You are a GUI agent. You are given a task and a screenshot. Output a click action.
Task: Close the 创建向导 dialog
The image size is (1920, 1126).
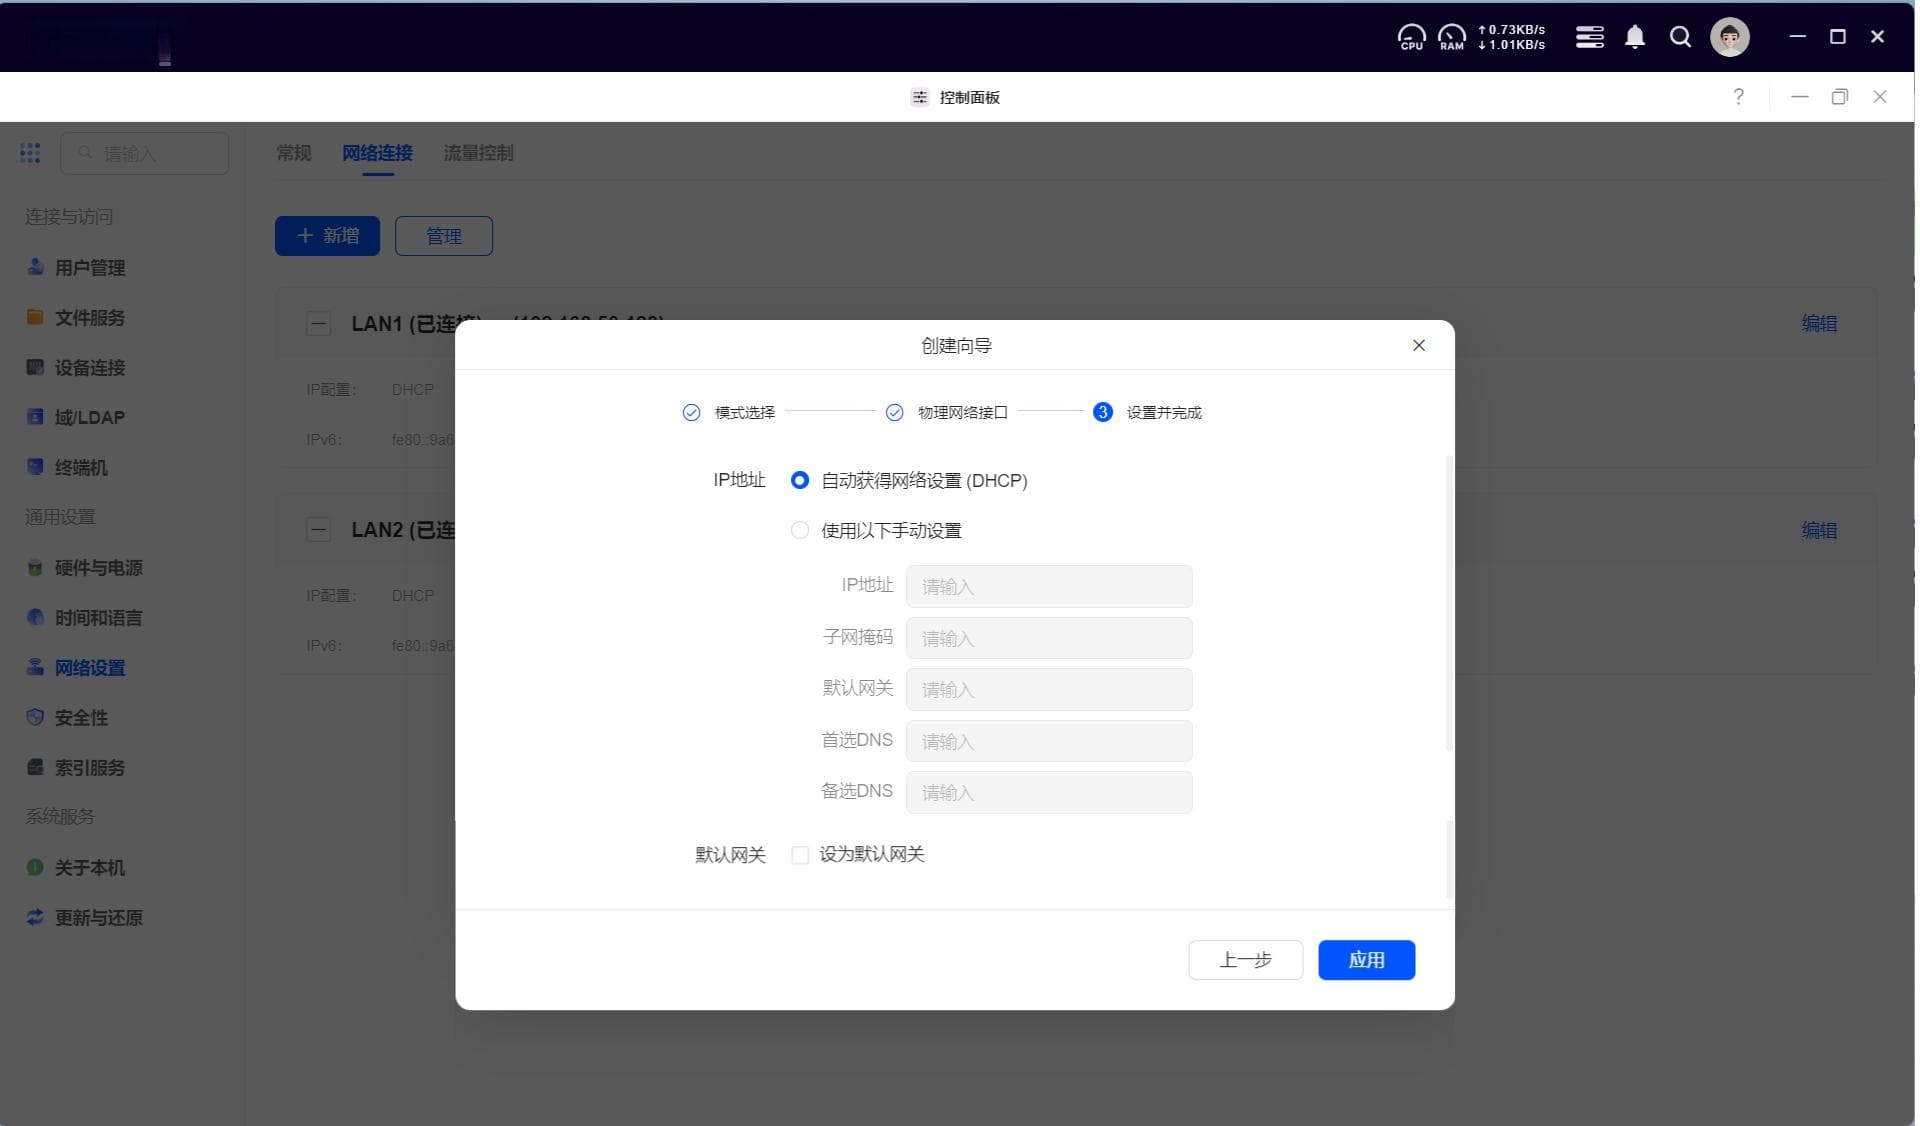(x=1418, y=345)
